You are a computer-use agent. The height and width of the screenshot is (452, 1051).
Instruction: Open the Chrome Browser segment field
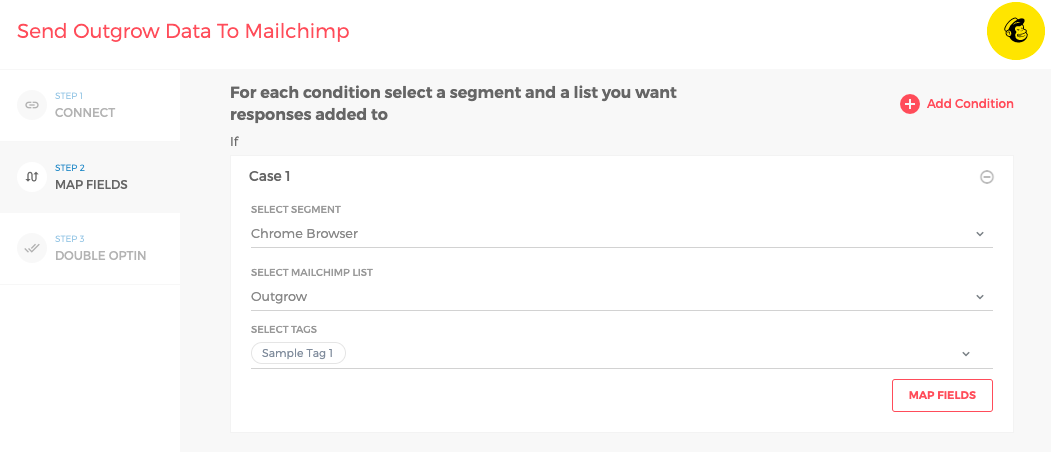tap(600, 234)
